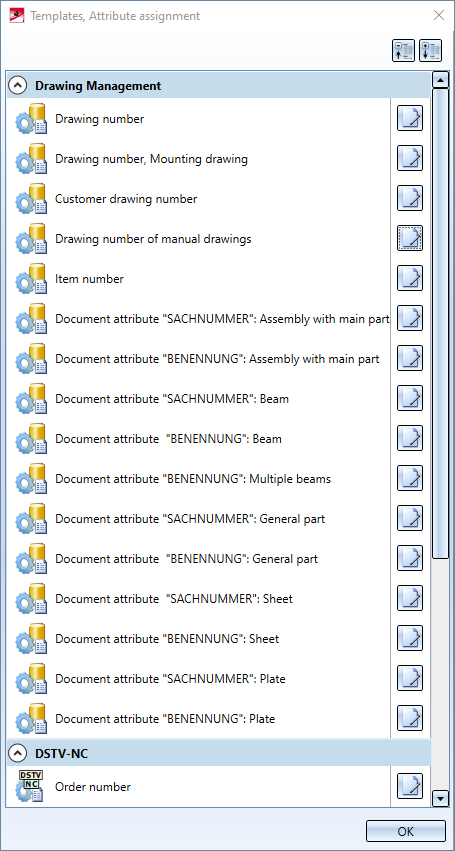Edit Document attribute "BENENNUNG": Multiple beams
Screen dimensions: 455x851
pyautogui.click(x=410, y=478)
